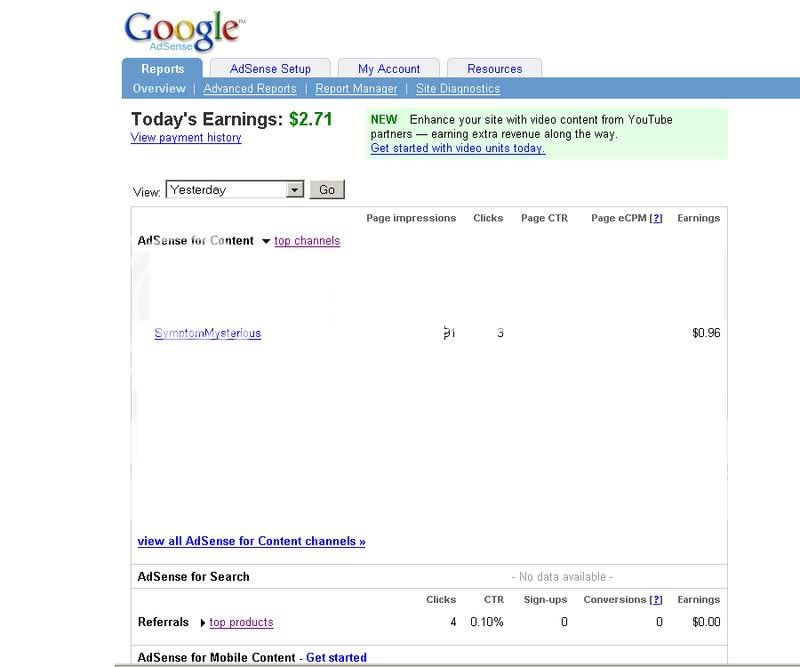Click the AdSense for Search heading

click(x=193, y=577)
